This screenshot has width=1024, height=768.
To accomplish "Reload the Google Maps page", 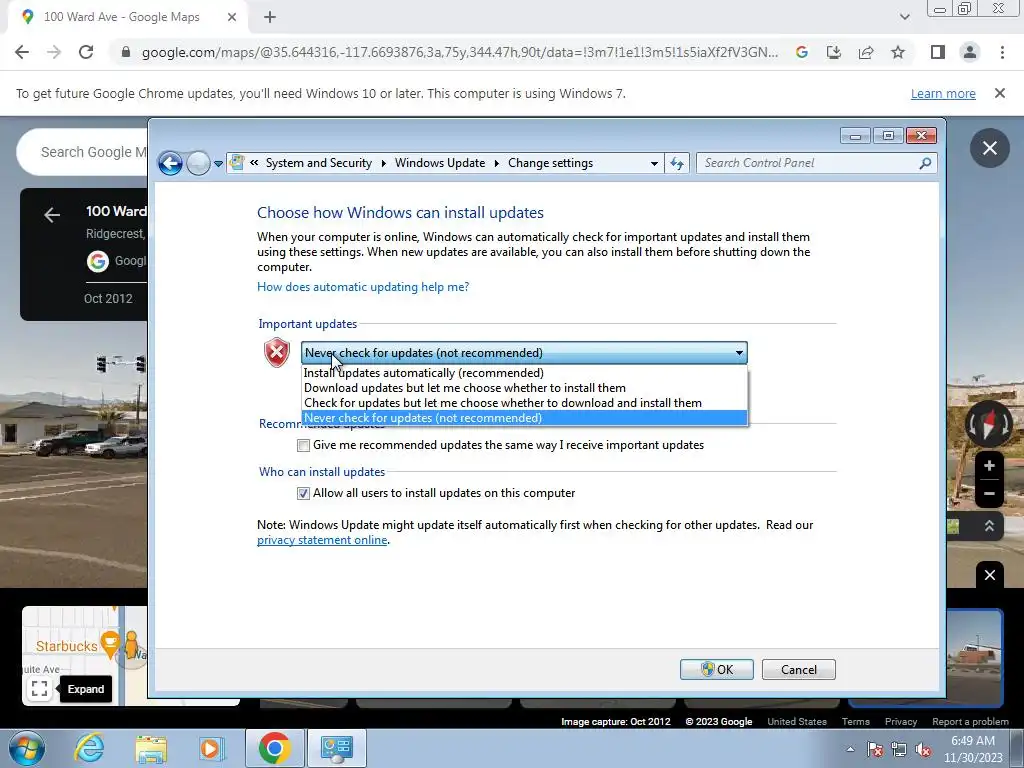I will [86, 52].
